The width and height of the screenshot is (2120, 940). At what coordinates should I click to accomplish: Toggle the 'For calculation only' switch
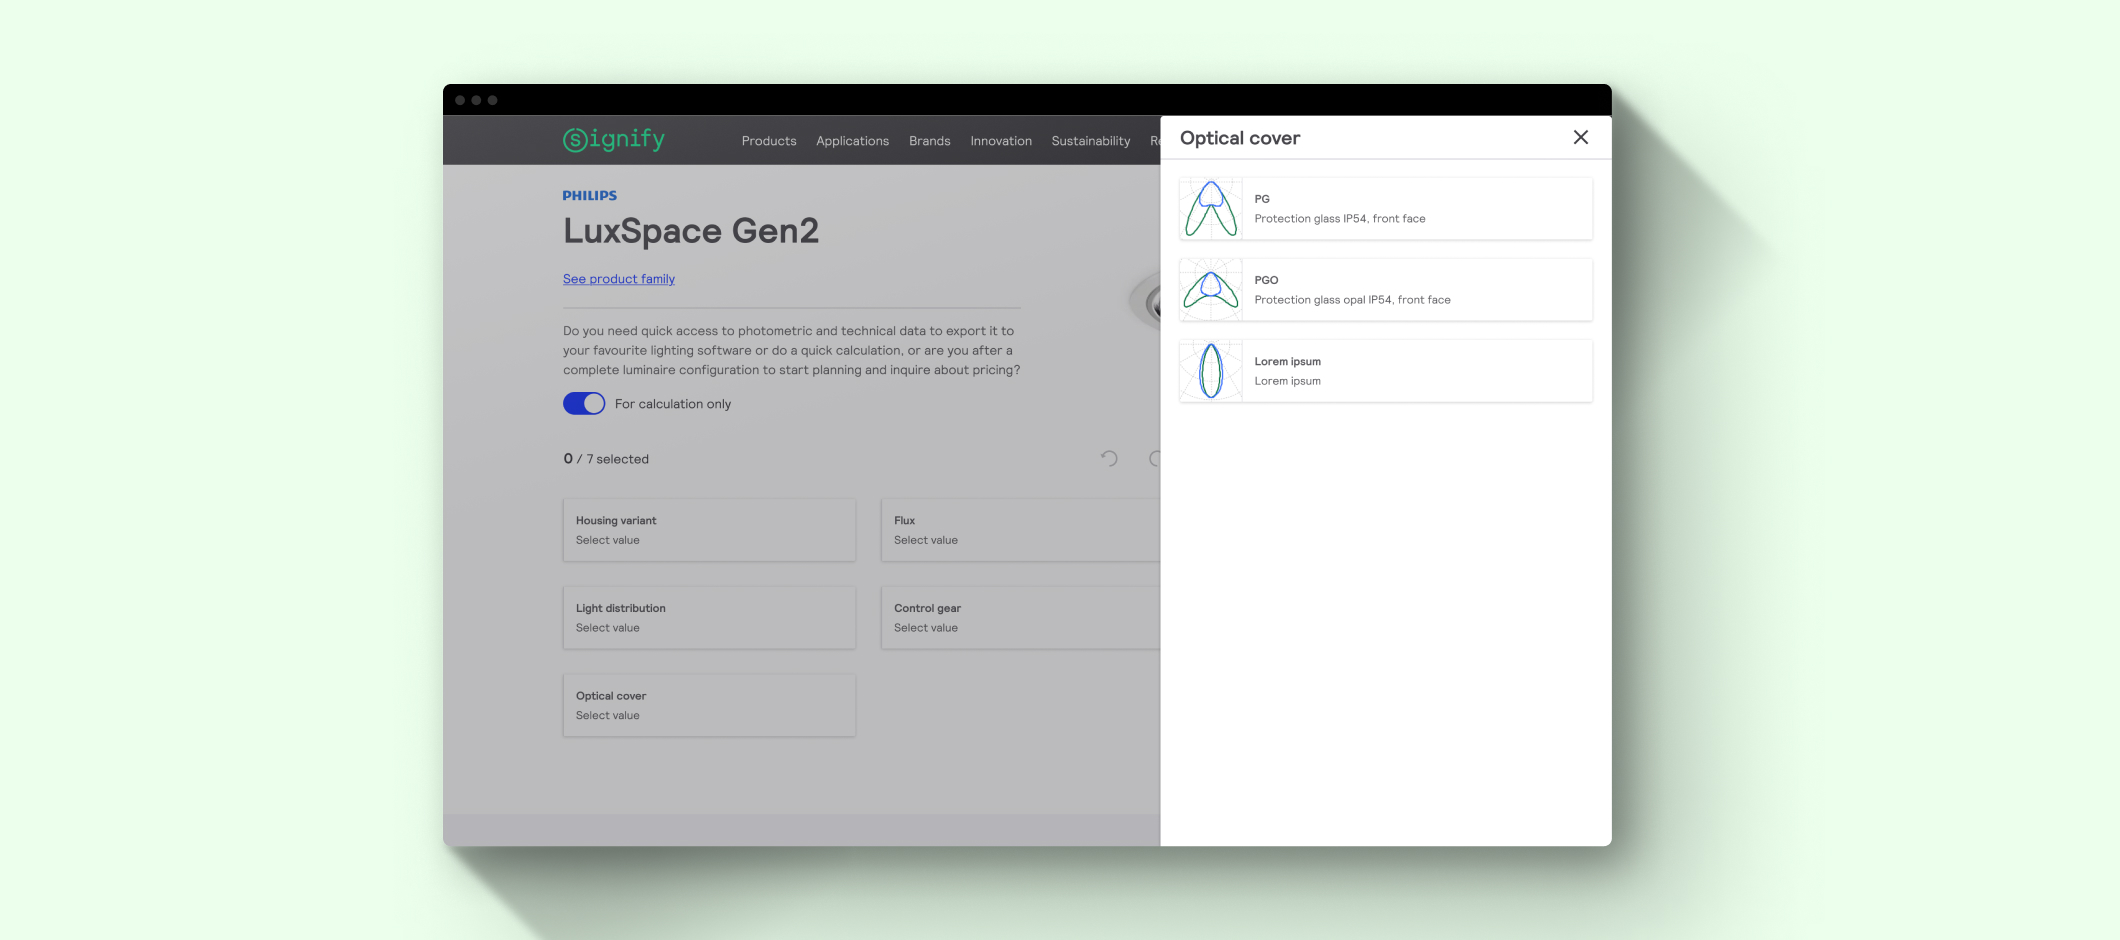point(583,403)
